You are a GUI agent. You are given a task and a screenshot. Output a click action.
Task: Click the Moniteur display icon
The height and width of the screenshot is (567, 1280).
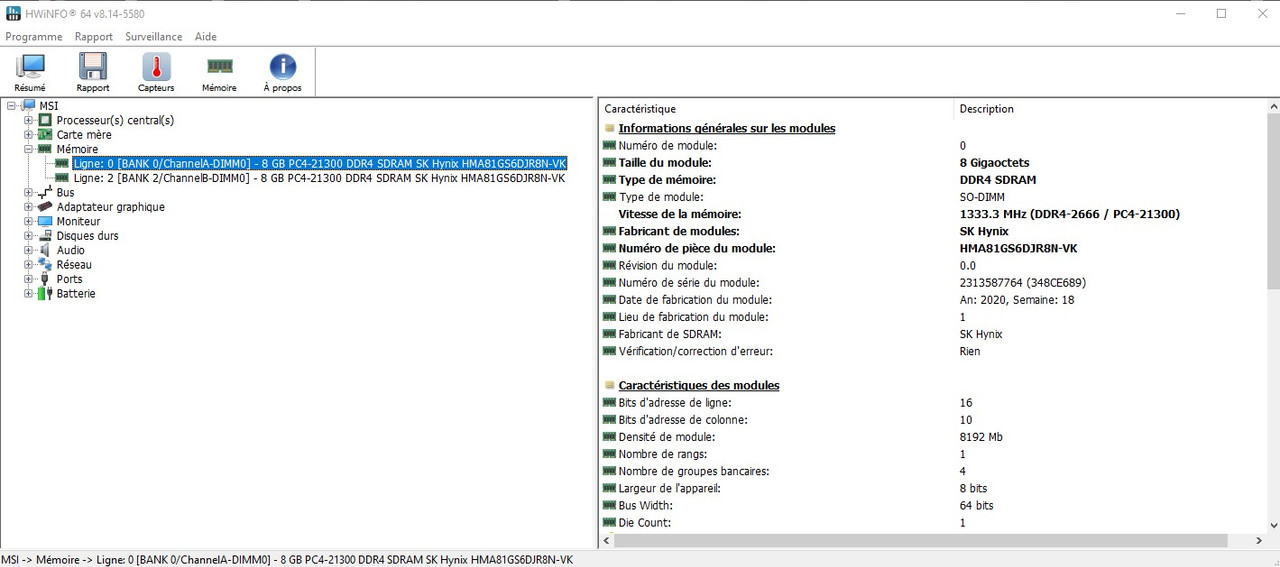pos(45,221)
